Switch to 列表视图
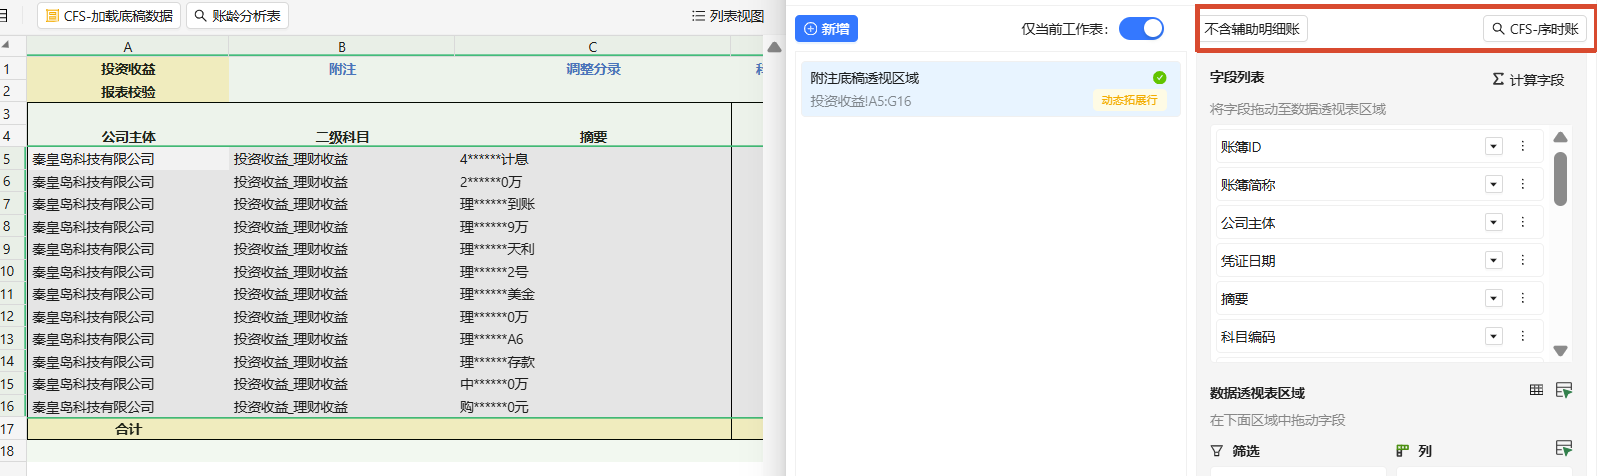Image resolution: width=1597 pixels, height=476 pixels. click(728, 16)
